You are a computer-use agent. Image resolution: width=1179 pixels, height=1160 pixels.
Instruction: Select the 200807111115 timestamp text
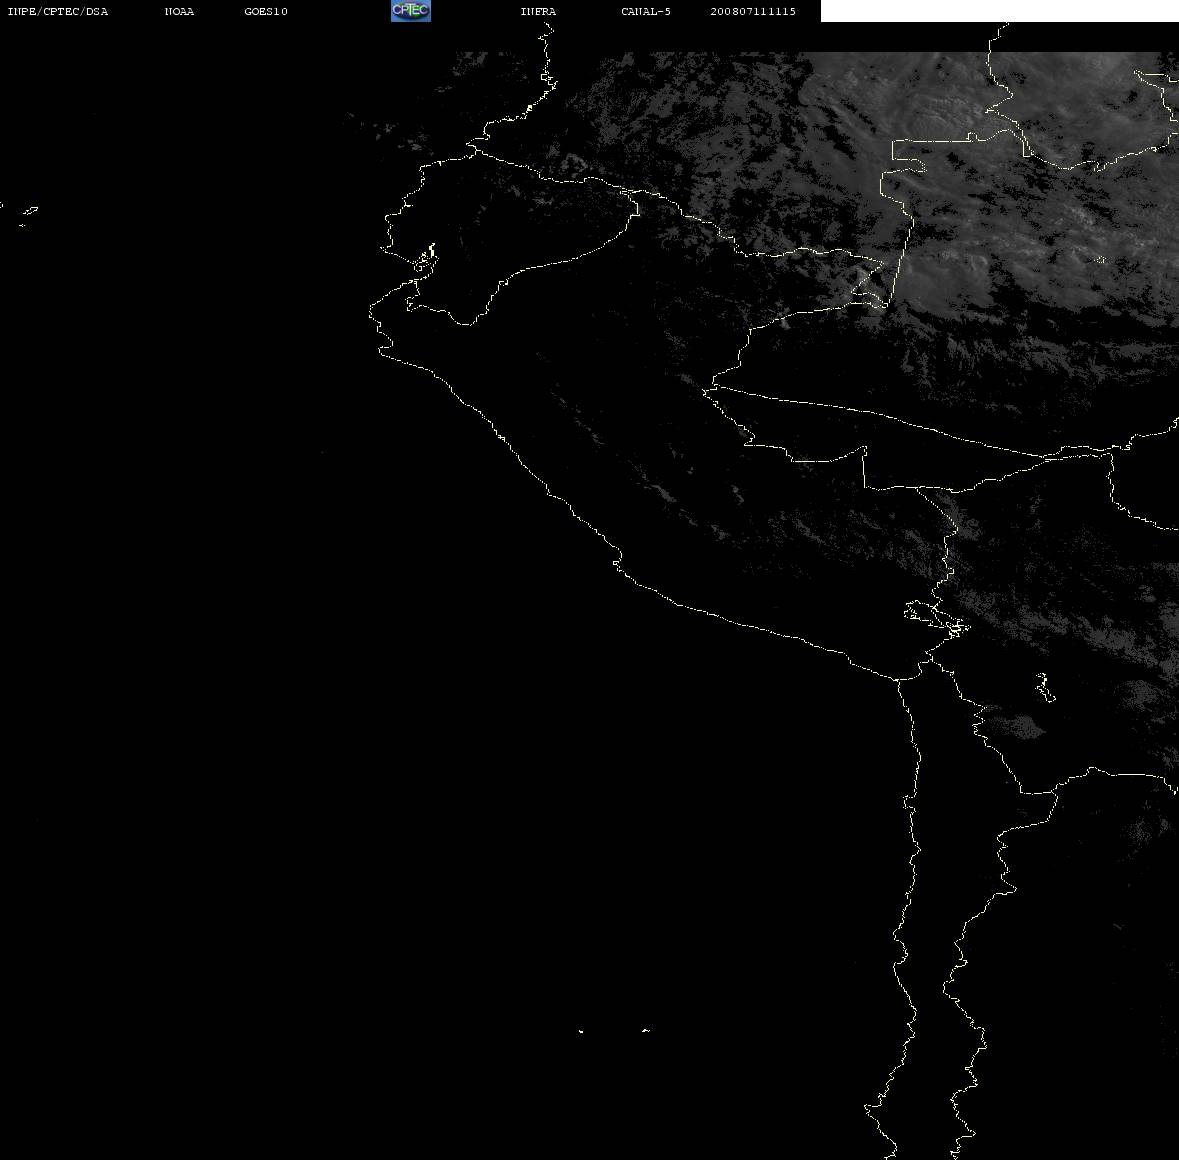tap(753, 11)
